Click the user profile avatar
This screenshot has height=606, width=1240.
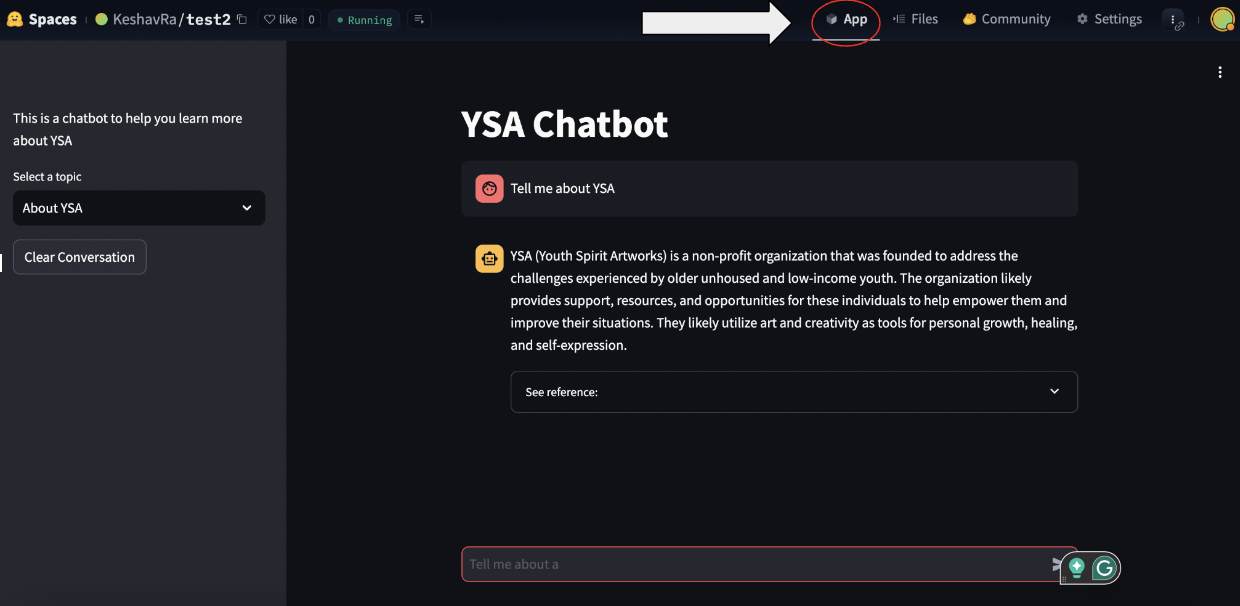(1222, 19)
